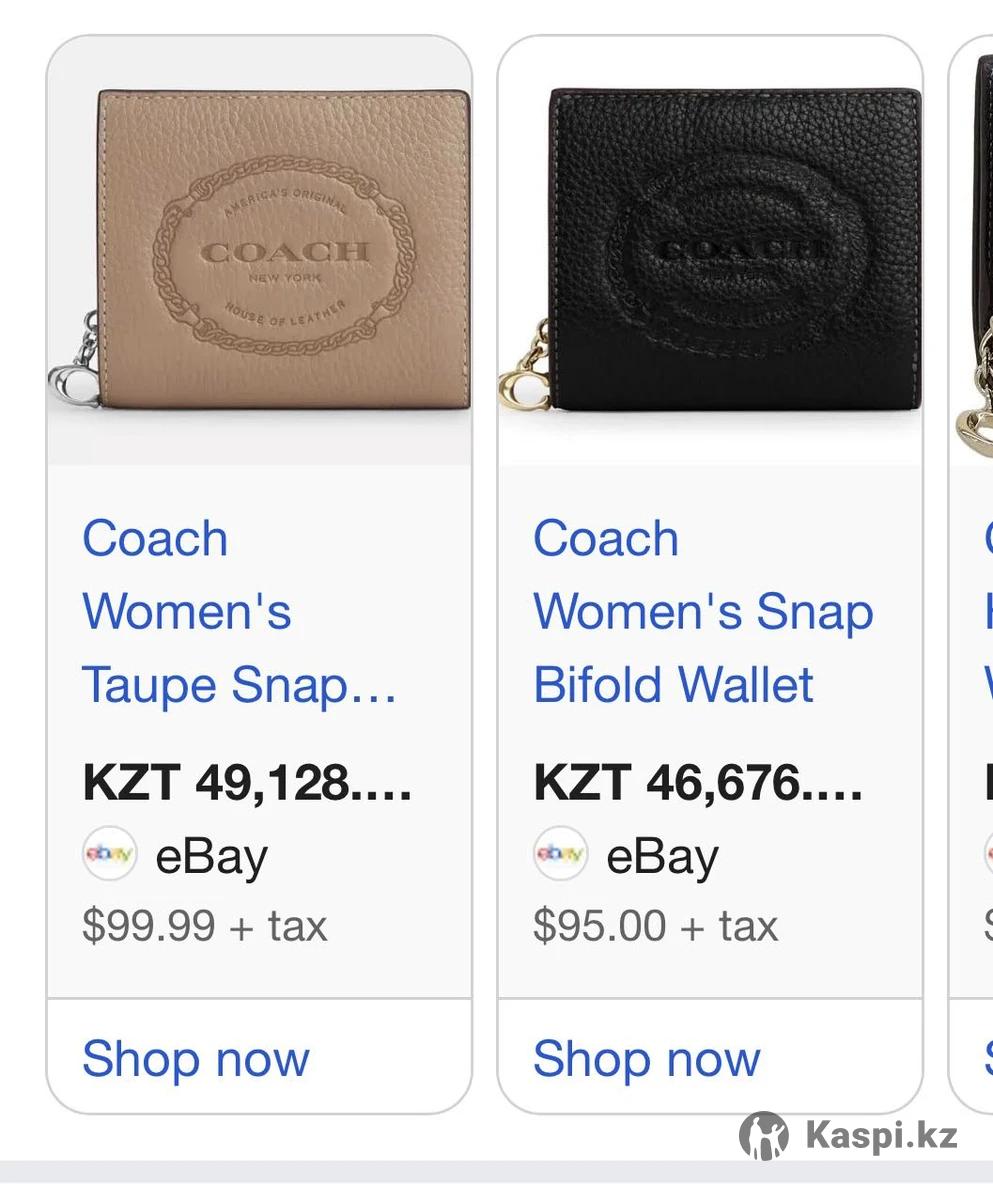Click the $95.00 + tax text

pyautogui.click(x=655, y=925)
